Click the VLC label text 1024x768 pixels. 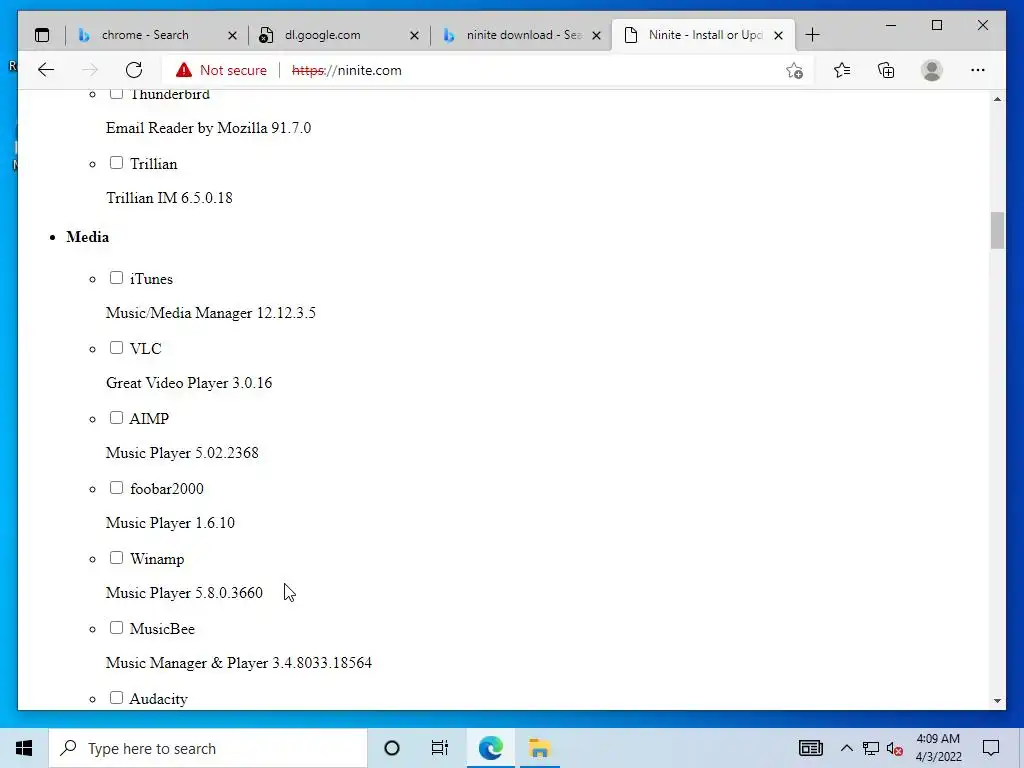(146, 349)
